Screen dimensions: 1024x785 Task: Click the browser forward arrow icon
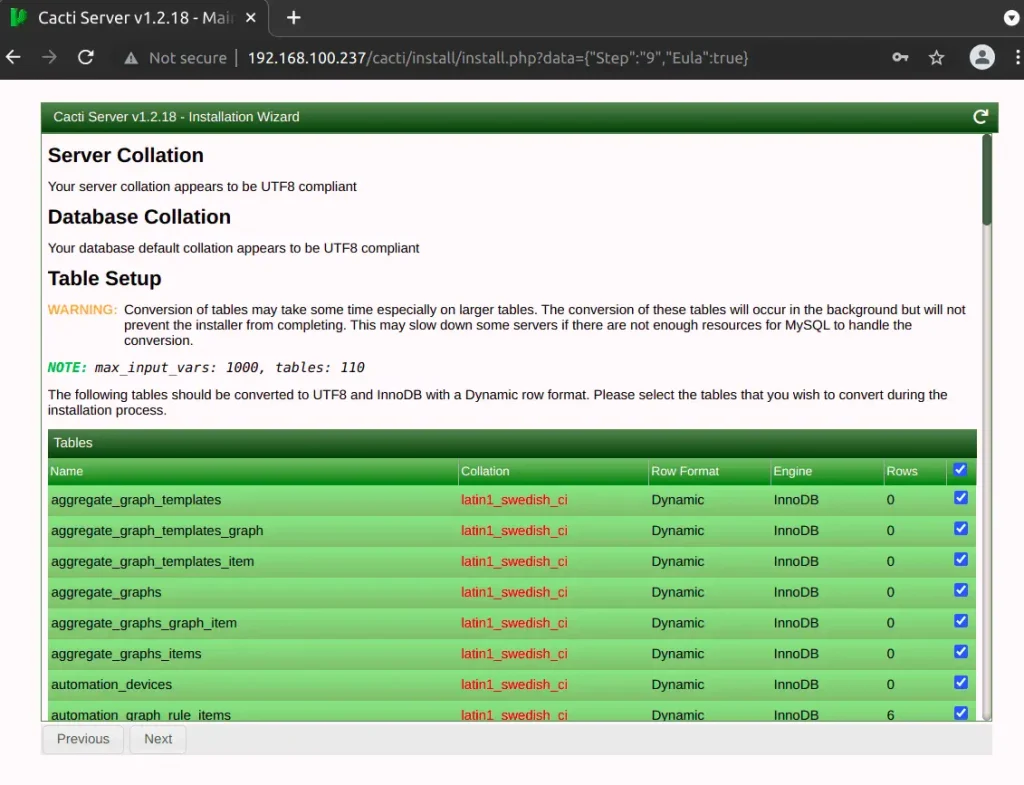pos(49,57)
